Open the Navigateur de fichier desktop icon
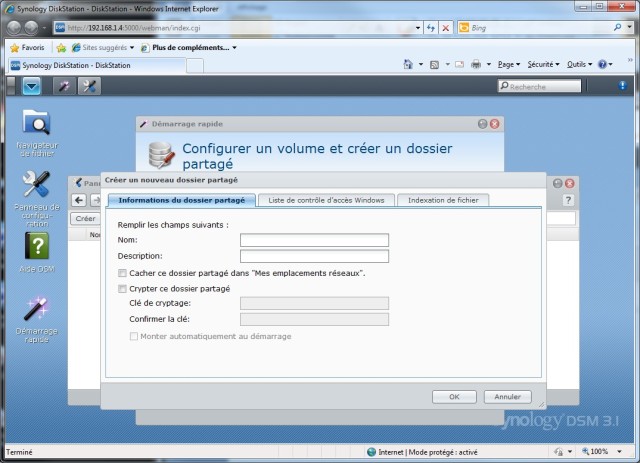640x463 pixels. click(x=36, y=122)
